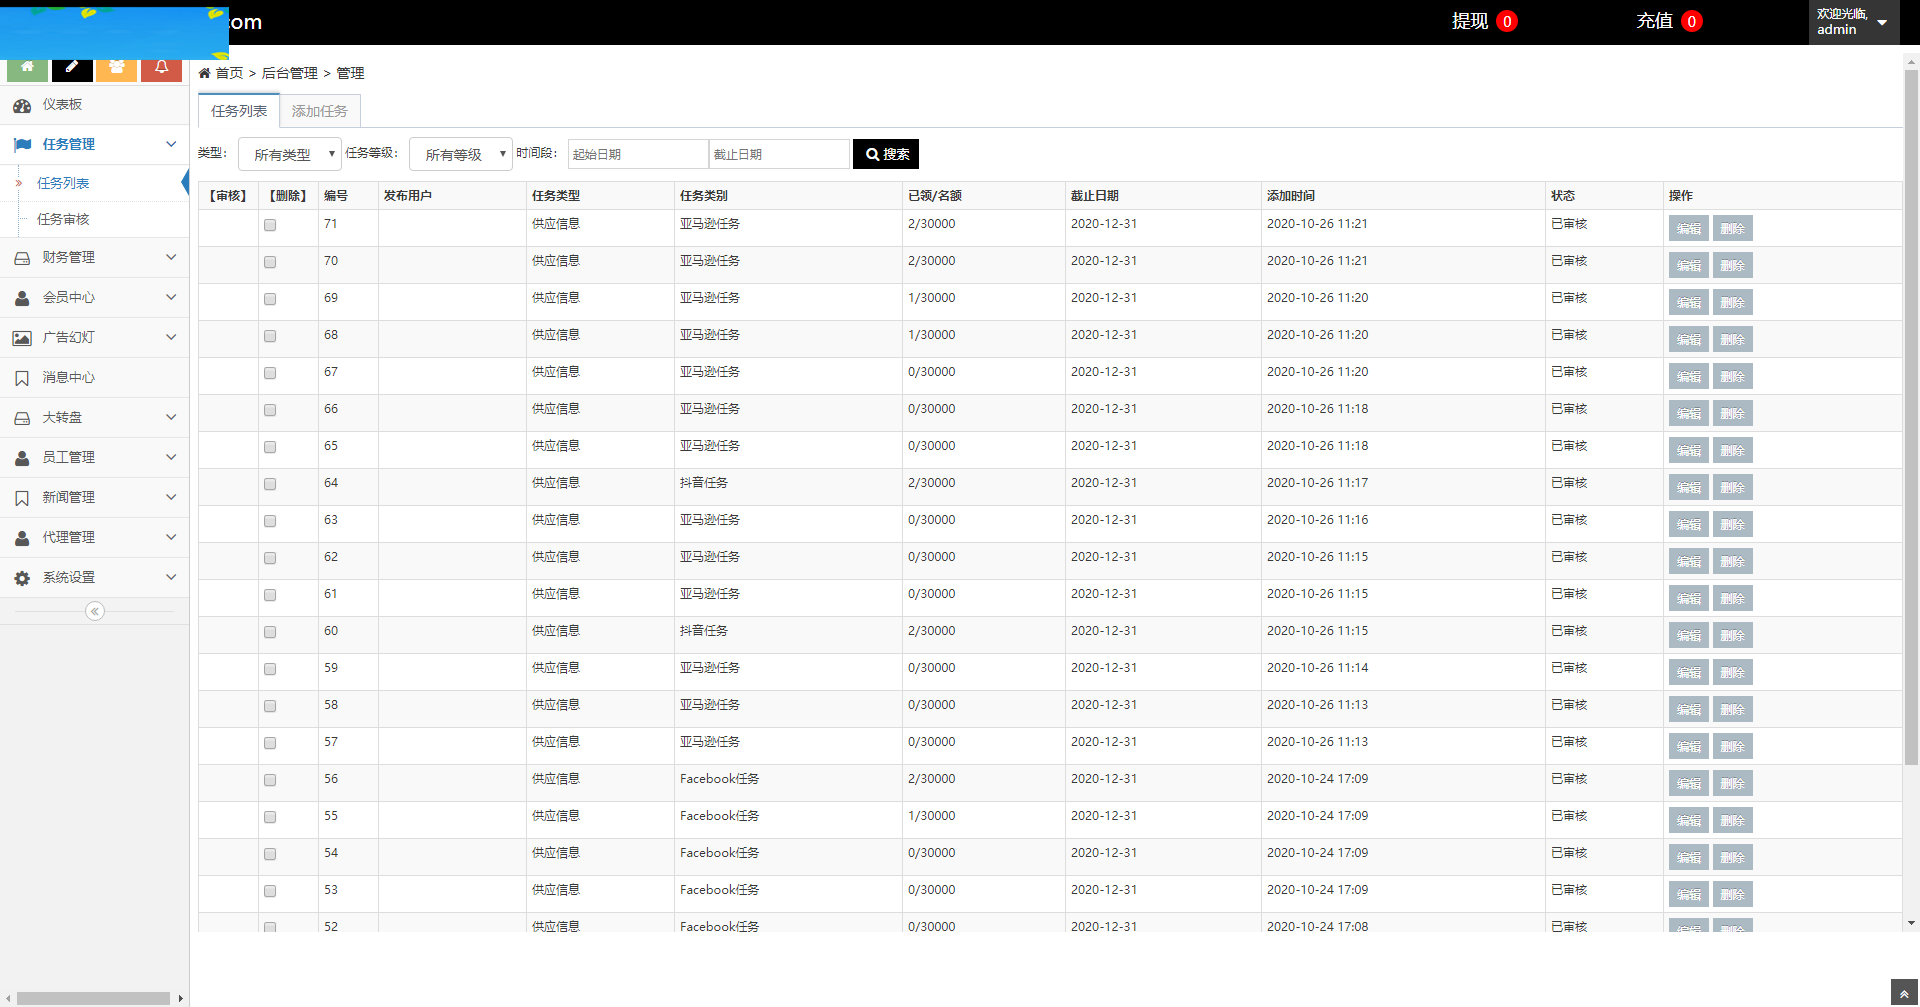Switch to the 添加任务 tab
This screenshot has height=1007, width=1920.
tap(320, 111)
